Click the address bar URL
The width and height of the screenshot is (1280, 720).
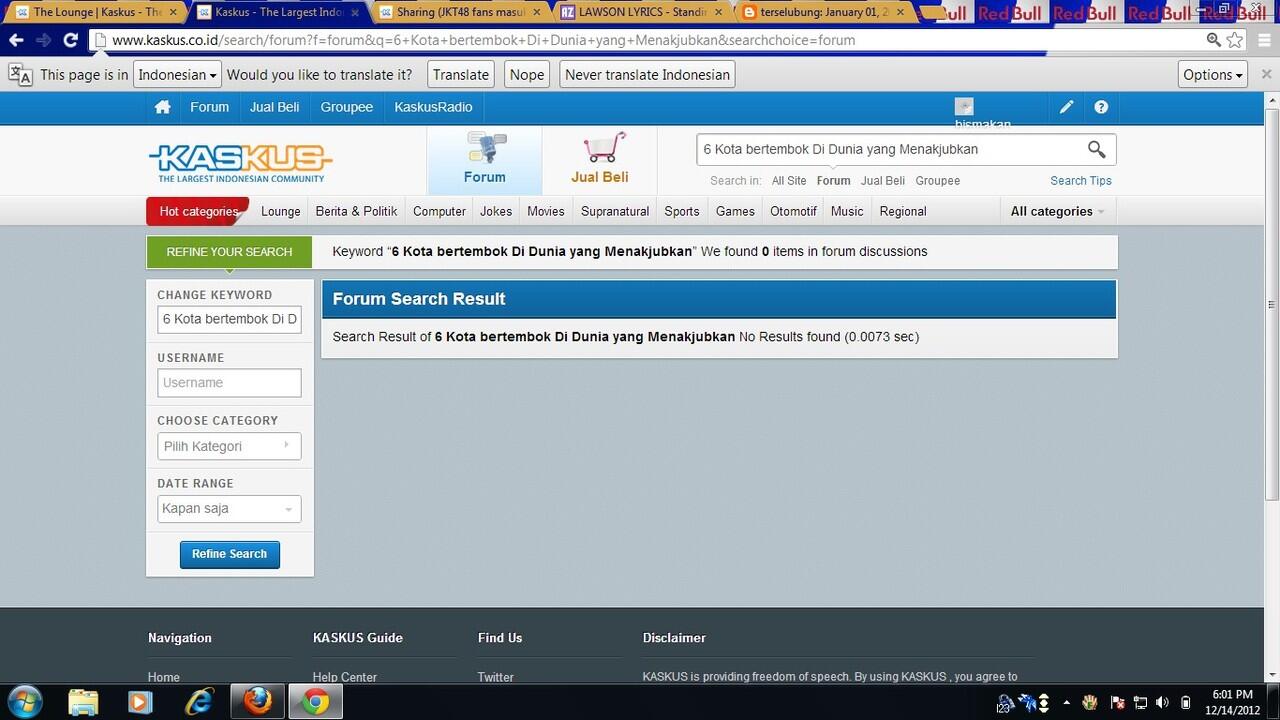(x=484, y=40)
